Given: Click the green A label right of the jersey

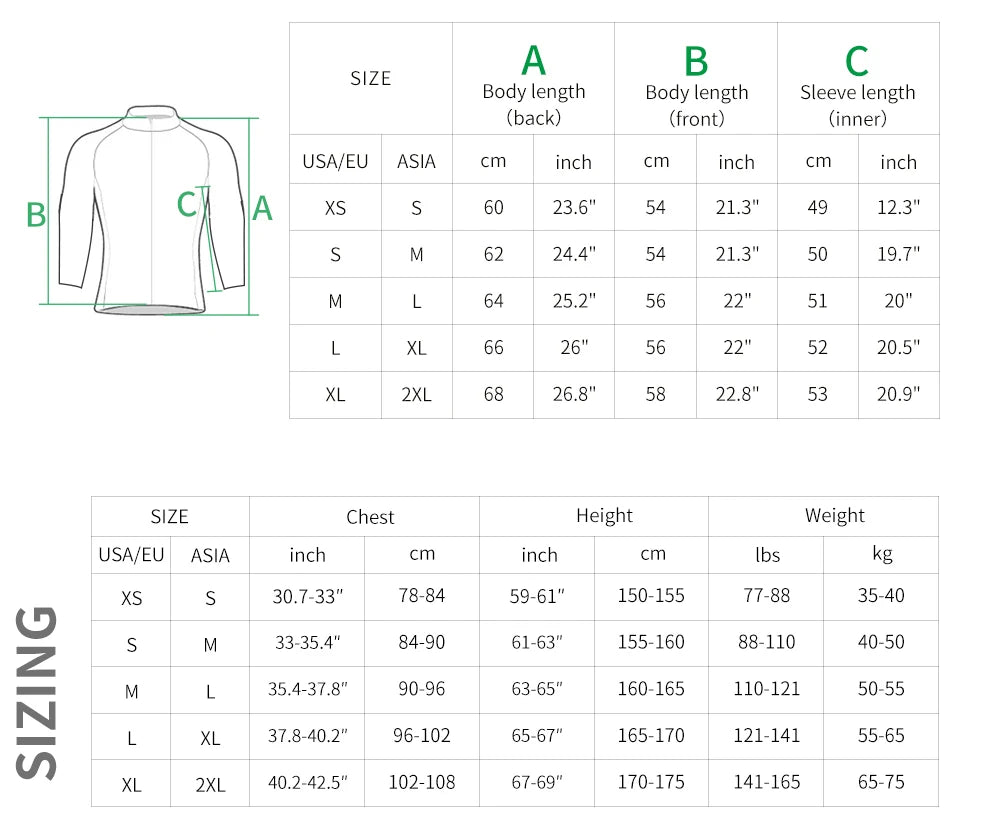Looking at the screenshot, I should coord(262,208).
